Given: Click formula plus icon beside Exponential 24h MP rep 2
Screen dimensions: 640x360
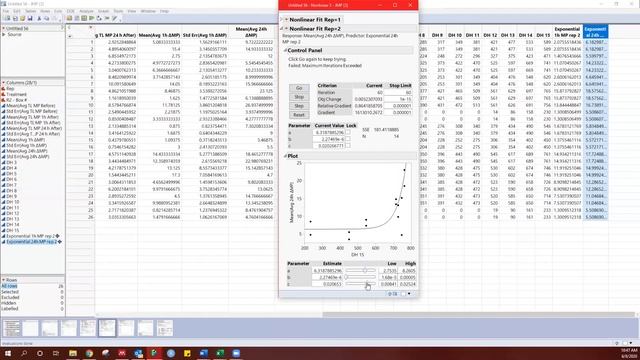Looking at the screenshot, I should (x=60, y=242).
